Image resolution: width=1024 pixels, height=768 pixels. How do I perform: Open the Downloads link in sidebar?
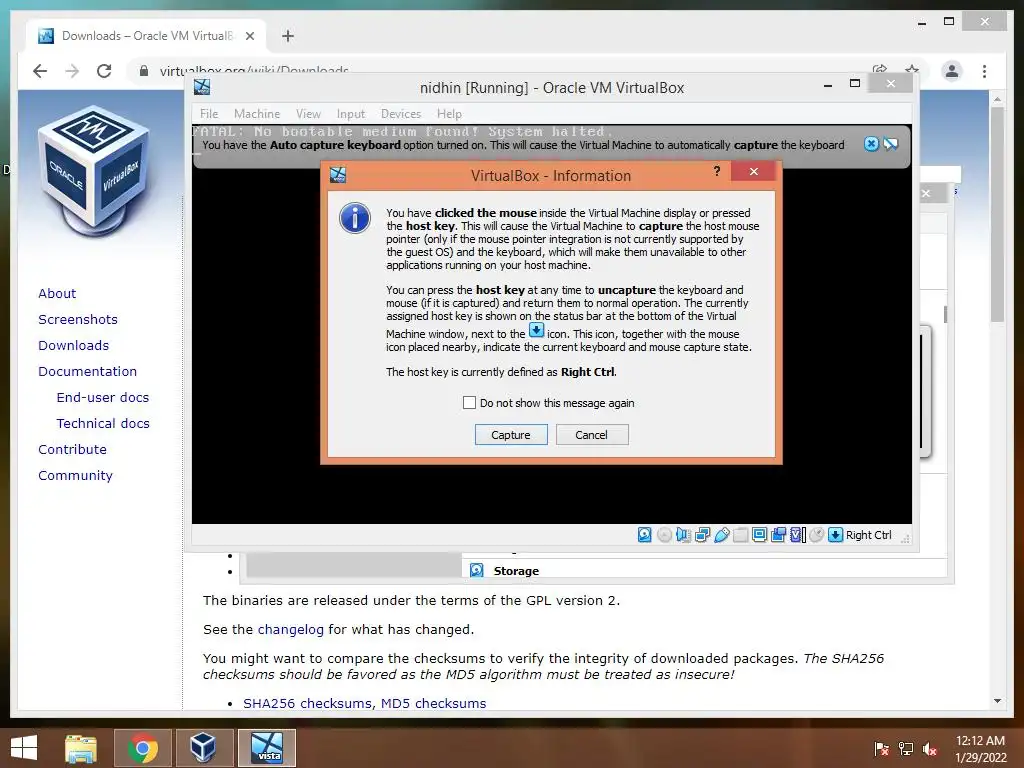[73, 345]
